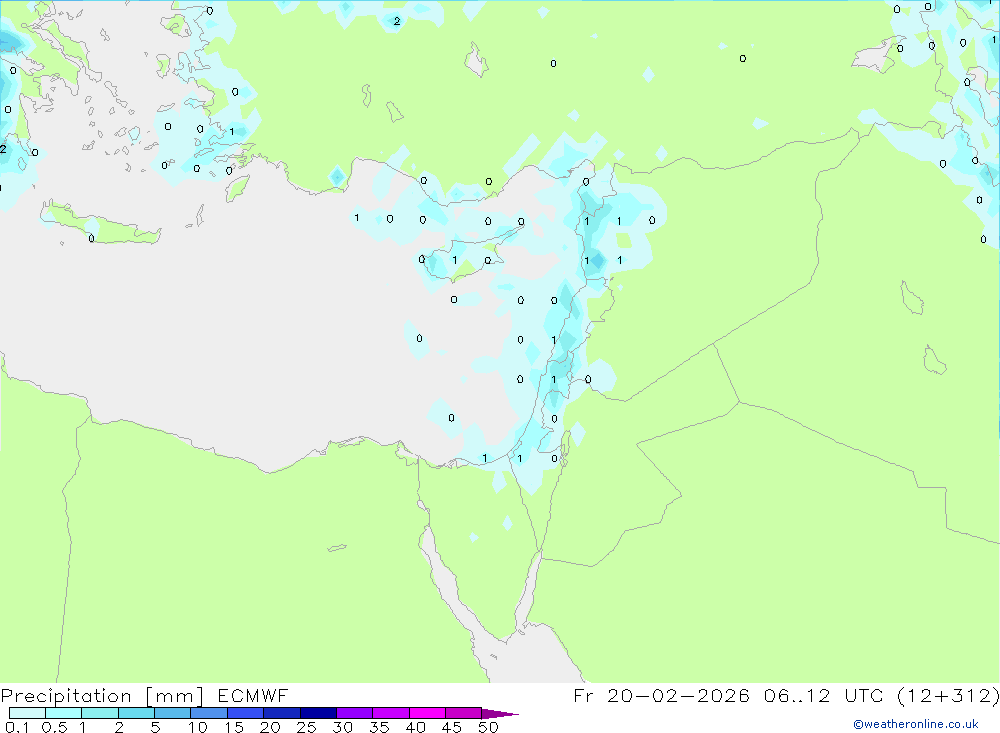Image resolution: width=1000 pixels, height=733 pixels.
Task: Click the (12+312) forecast step label
Action: (947, 695)
